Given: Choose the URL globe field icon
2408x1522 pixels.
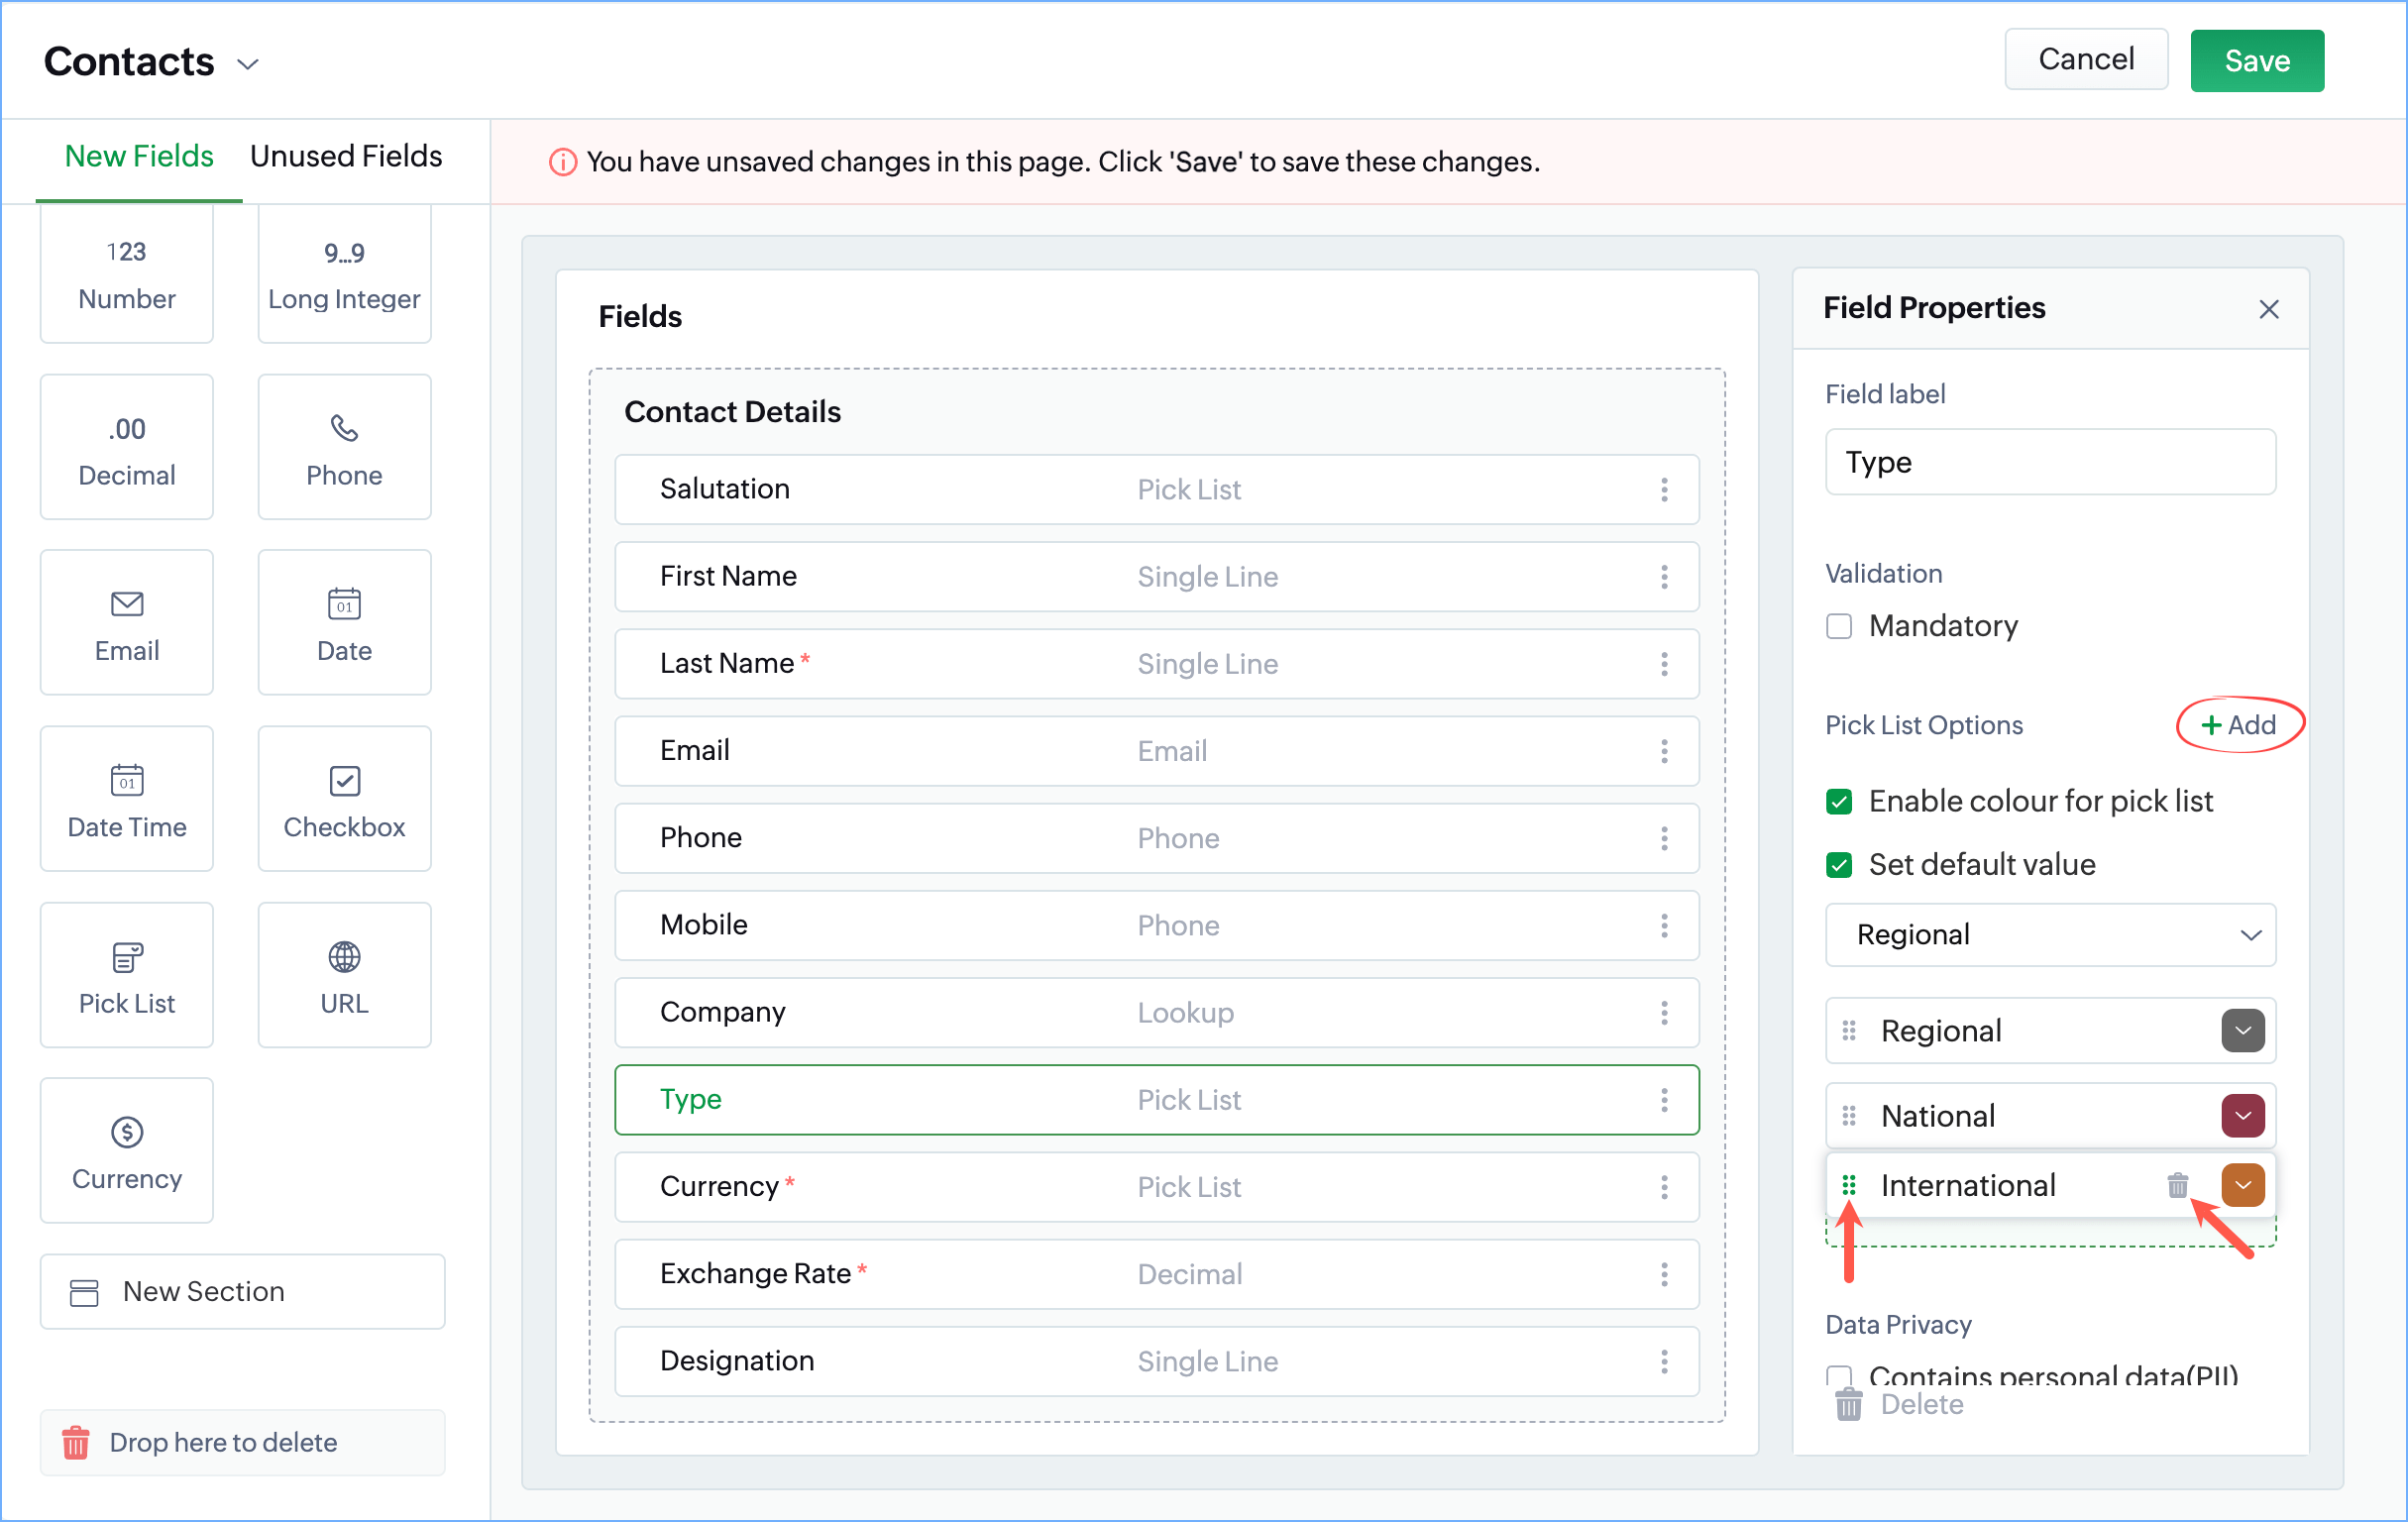Looking at the screenshot, I should [344, 956].
